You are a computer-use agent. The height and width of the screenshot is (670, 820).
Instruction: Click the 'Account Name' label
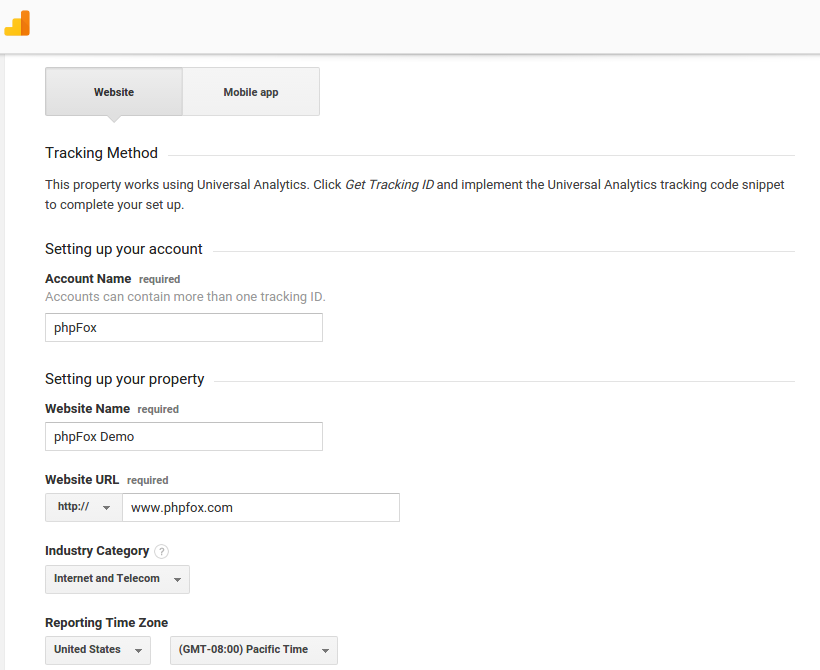click(x=88, y=279)
